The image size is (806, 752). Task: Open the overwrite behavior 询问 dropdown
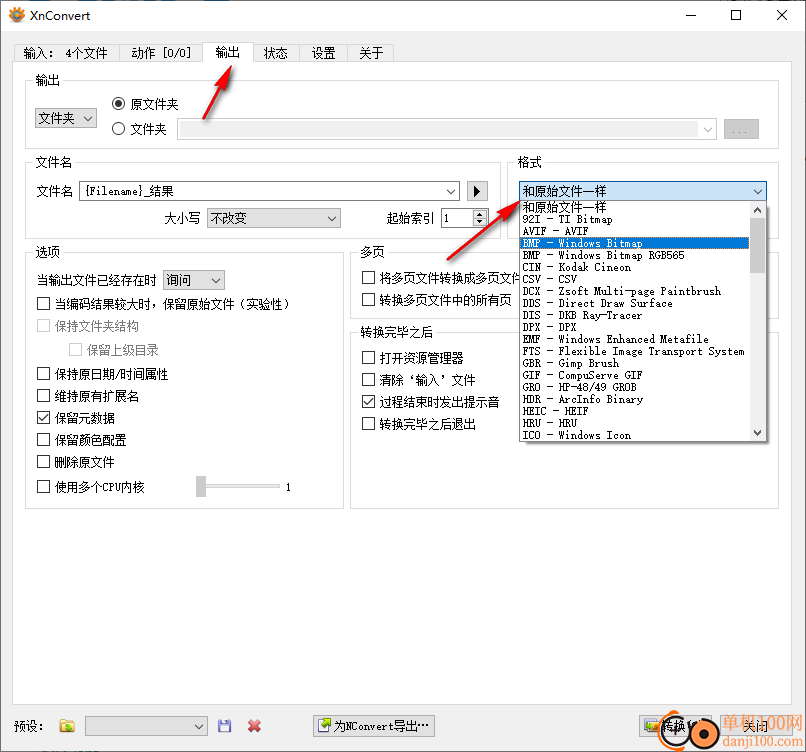tap(194, 280)
